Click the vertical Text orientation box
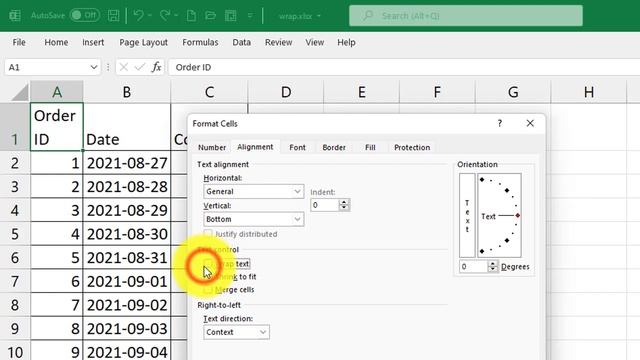Viewport: 640px width, 360px height. coord(467,216)
